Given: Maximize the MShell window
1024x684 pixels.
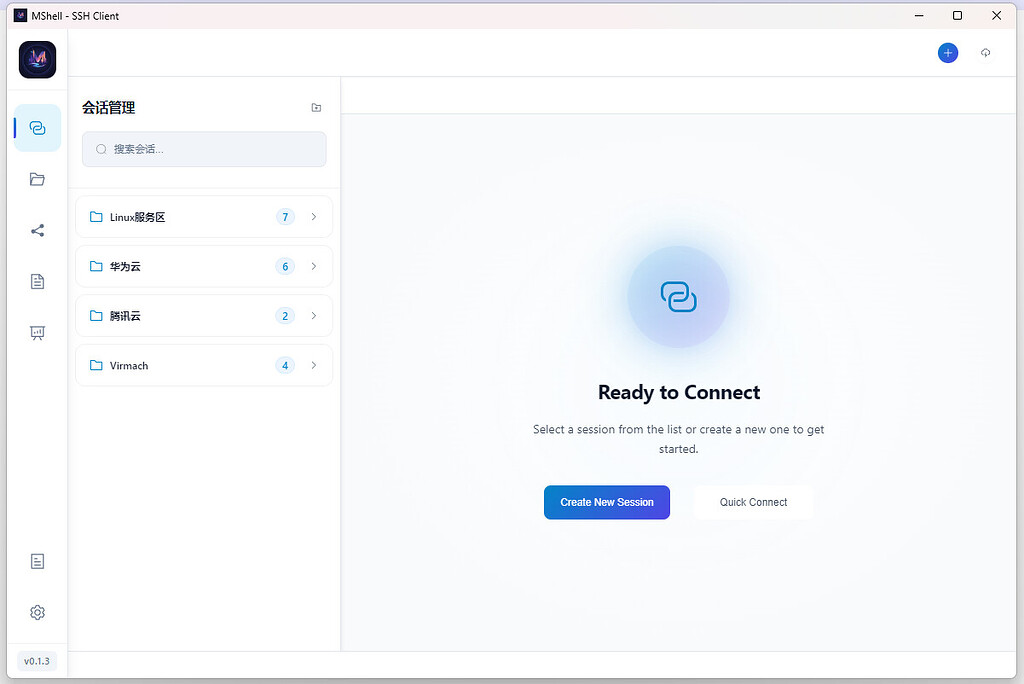Looking at the screenshot, I should click(x=957, y=16).
